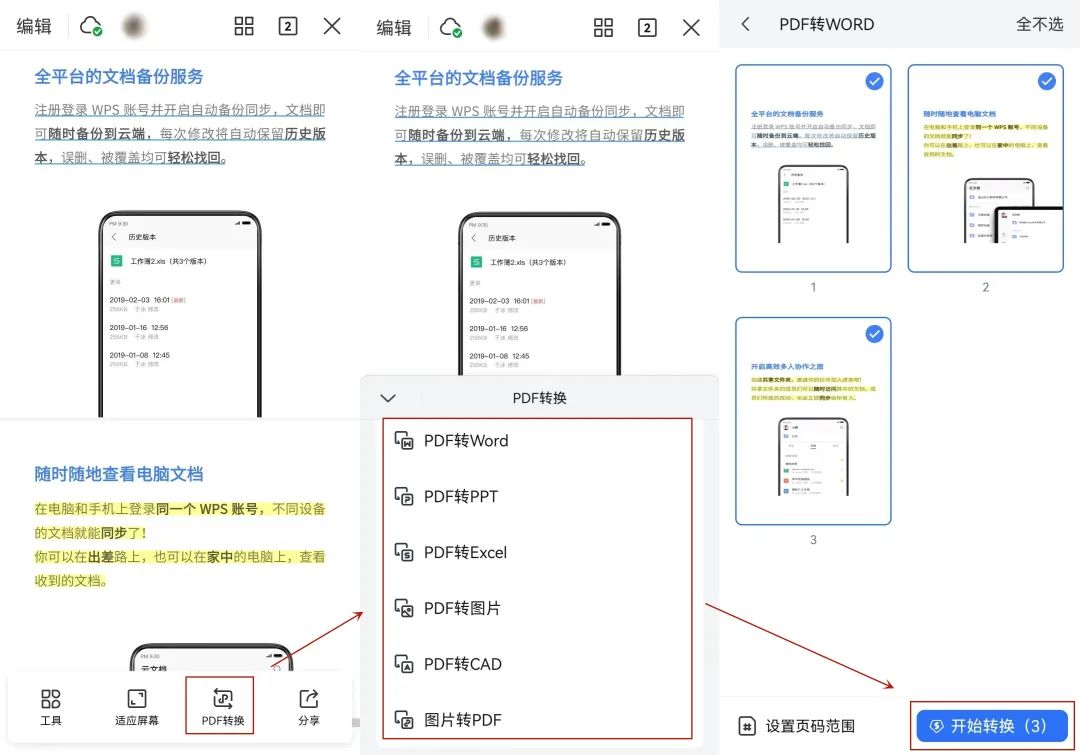The height and width of the screenshot is (755, 1080).
Task: Tap the PDF转换 panel title
Action: (x=539, y=398)
